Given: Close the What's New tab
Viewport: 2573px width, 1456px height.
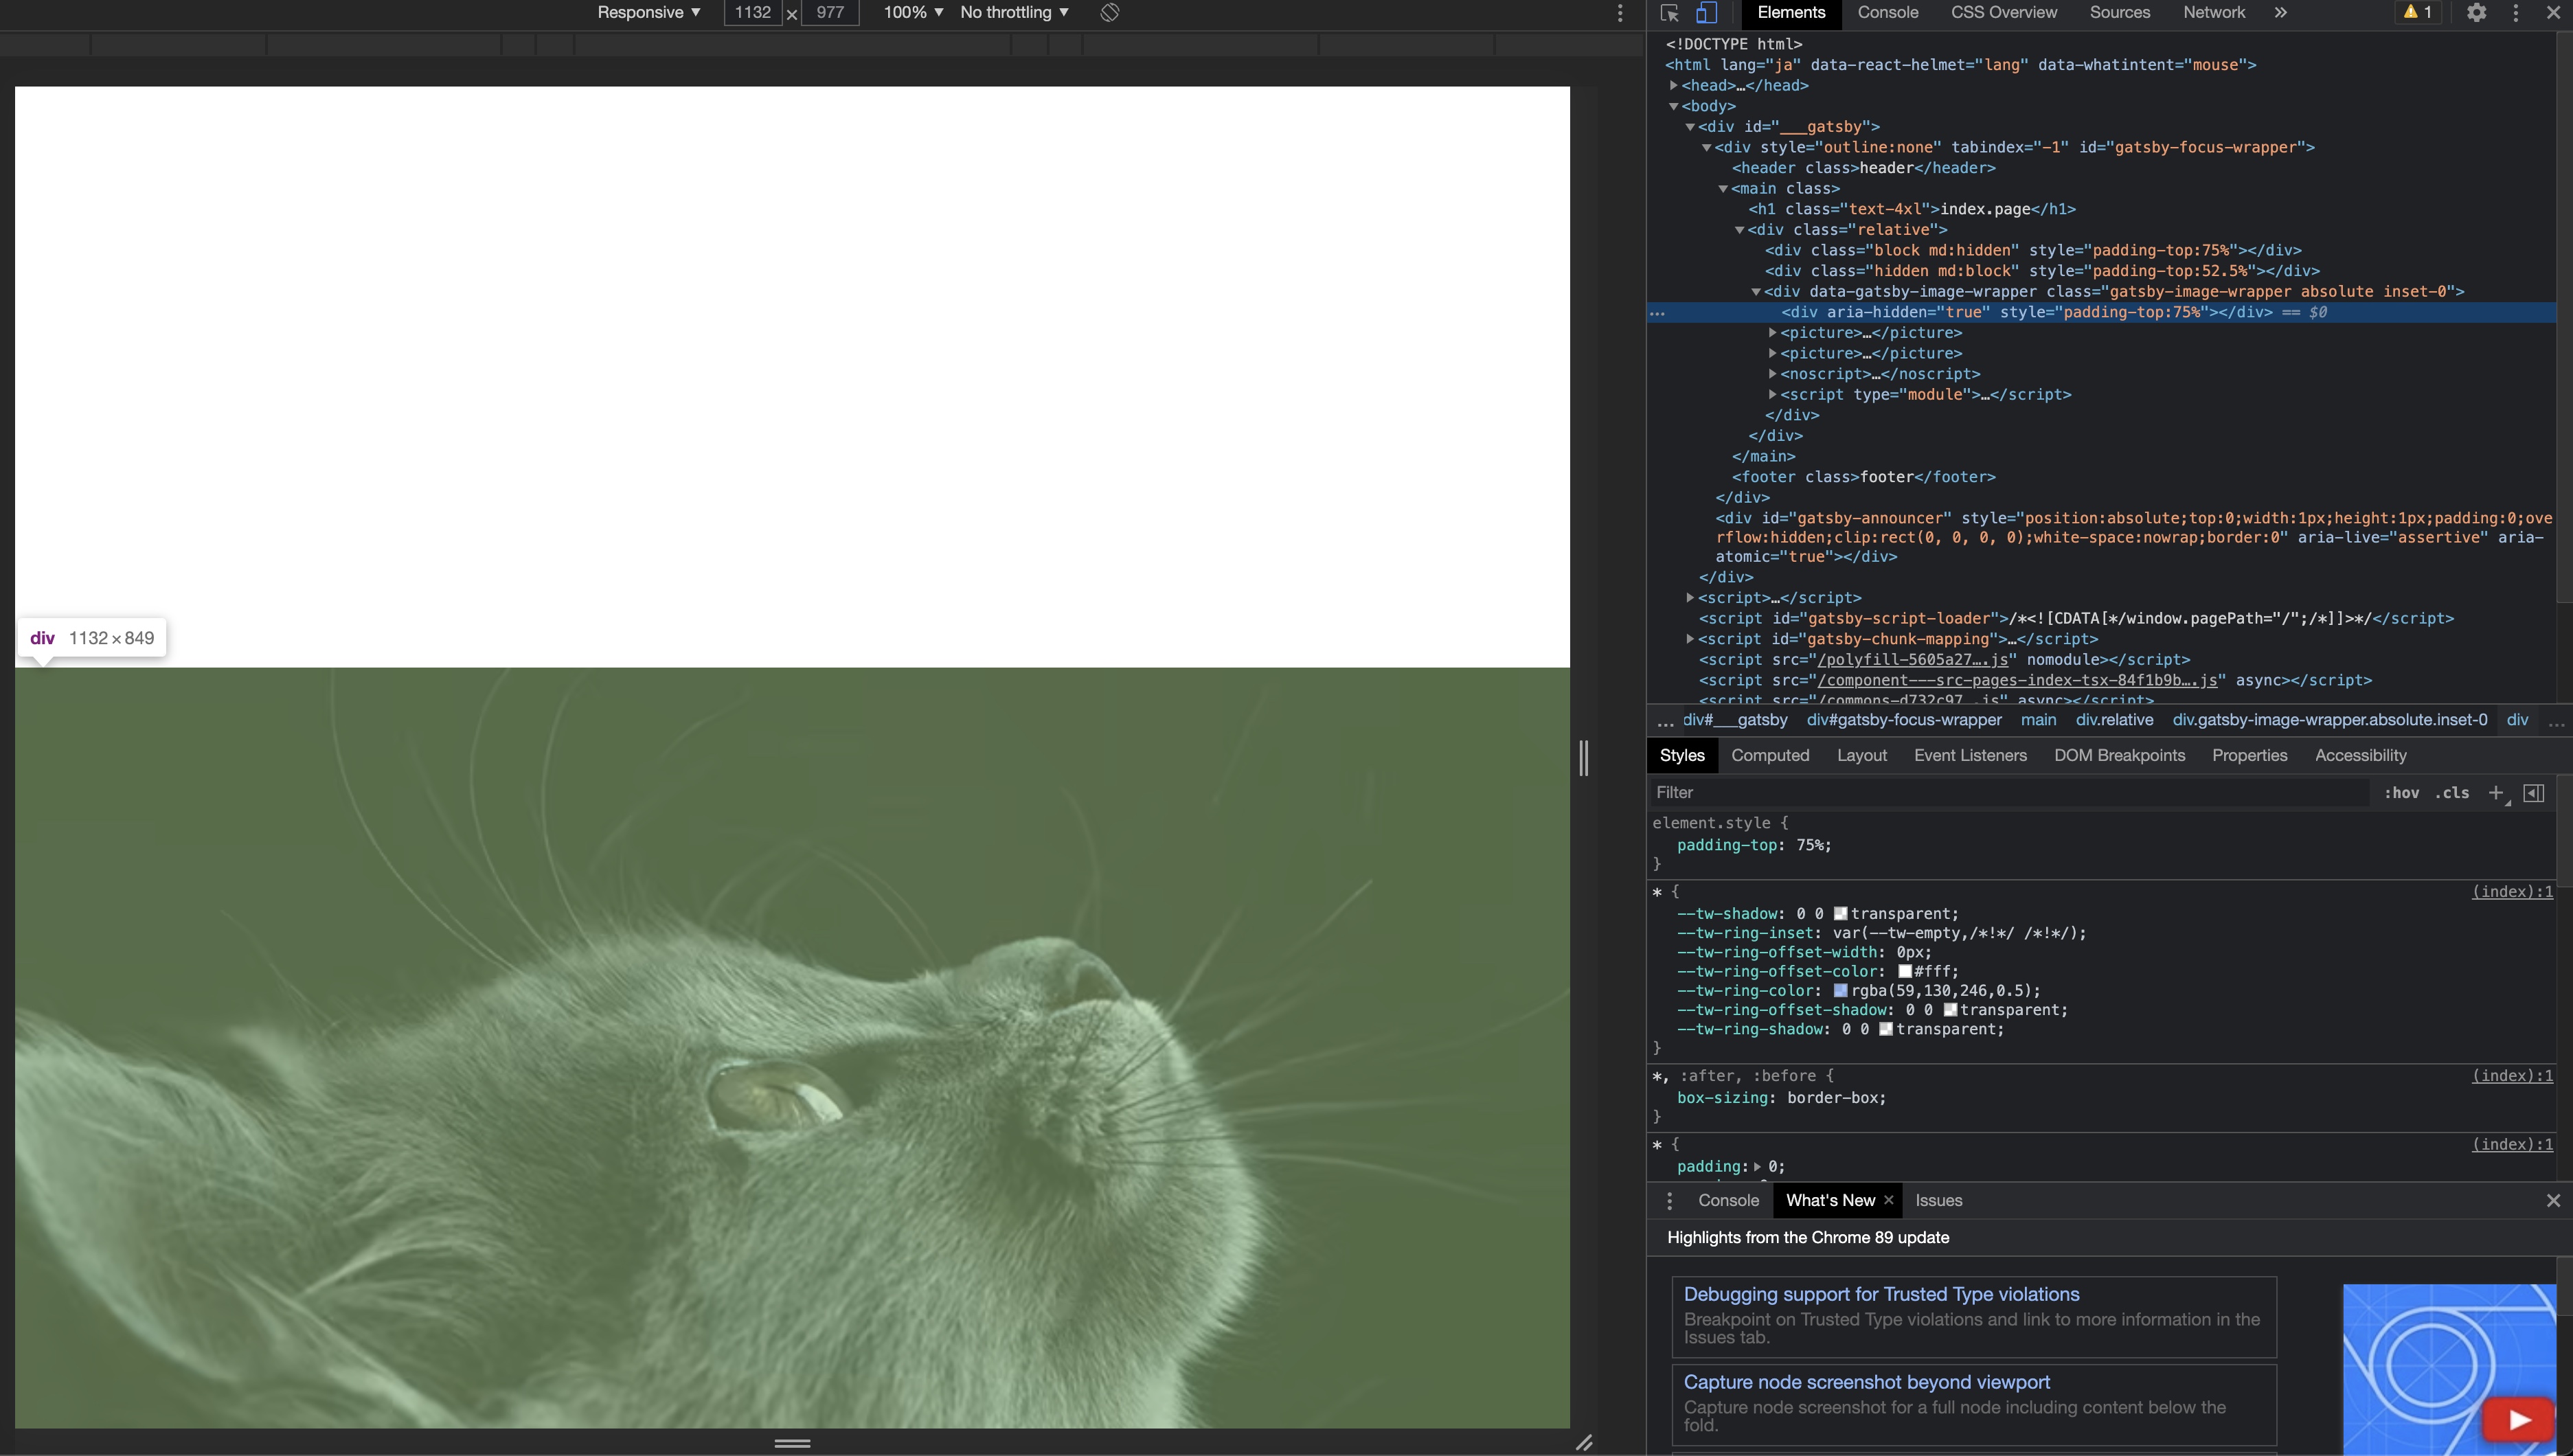Looking at the screenshot, I should click(x=1888, y=1201).
